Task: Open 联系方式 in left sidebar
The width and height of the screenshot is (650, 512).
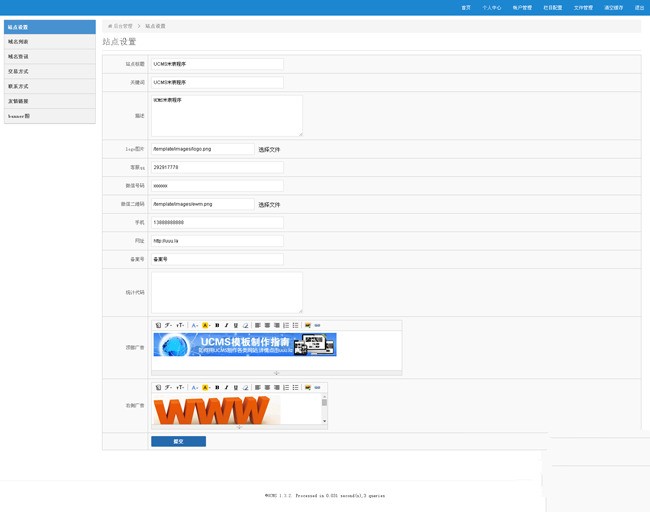Action: (50, 86)
